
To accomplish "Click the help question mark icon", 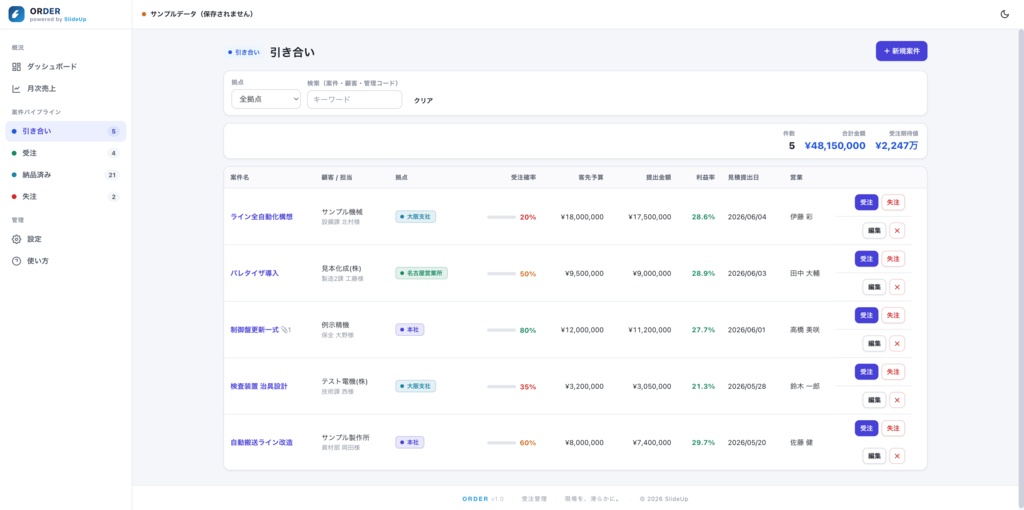I will pos(16,261).
